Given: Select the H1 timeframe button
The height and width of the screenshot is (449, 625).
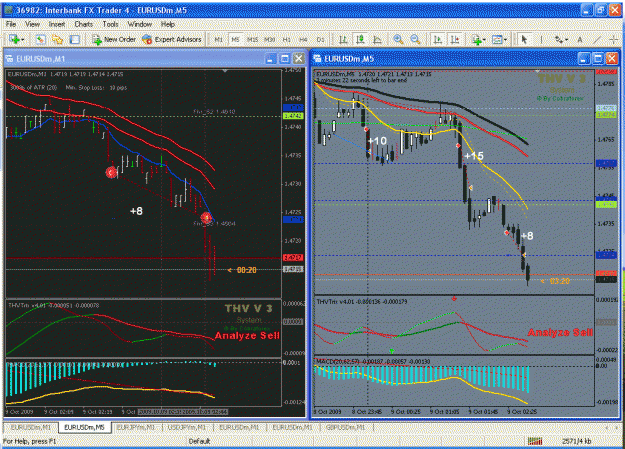Looking at the screenshot, I should (287, 39).
